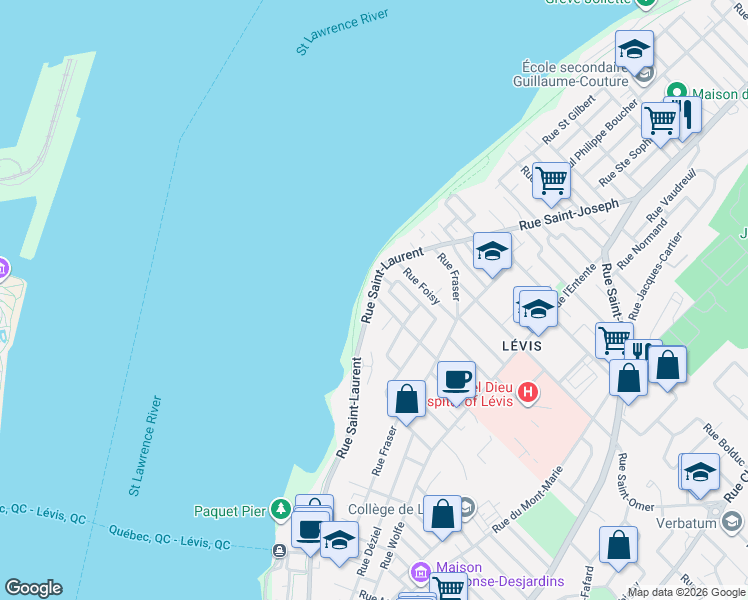Screen dimensions: 748x600
Task: Click the Rue Normand street label
Action: [x=642, y=244]
